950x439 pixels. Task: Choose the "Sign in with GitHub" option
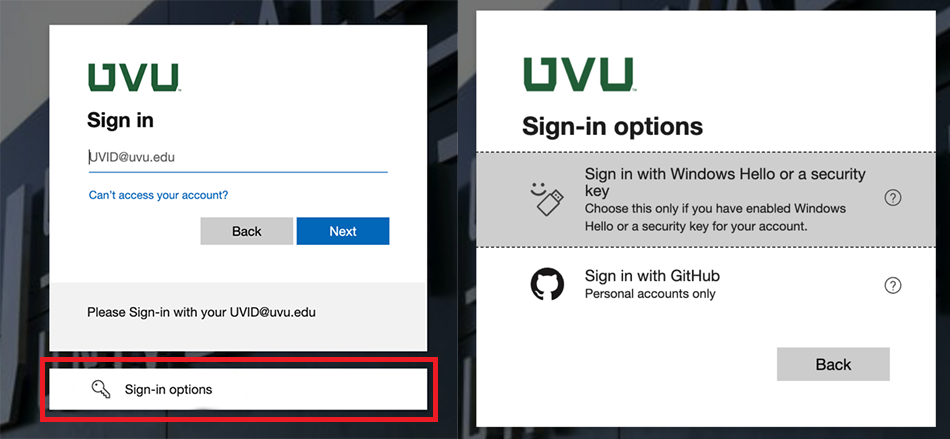(x=652, y=275)
